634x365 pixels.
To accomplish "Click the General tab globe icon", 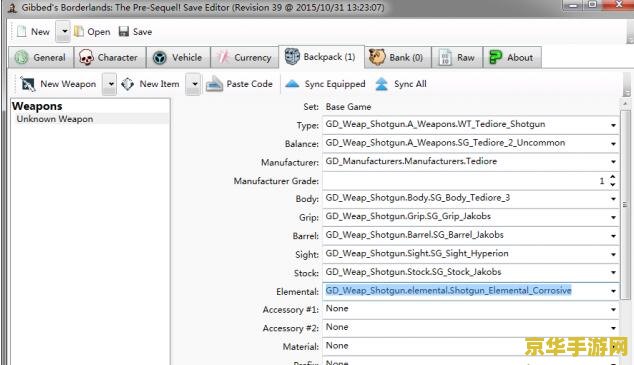I will pyautogui.click(x=21, y=57).
